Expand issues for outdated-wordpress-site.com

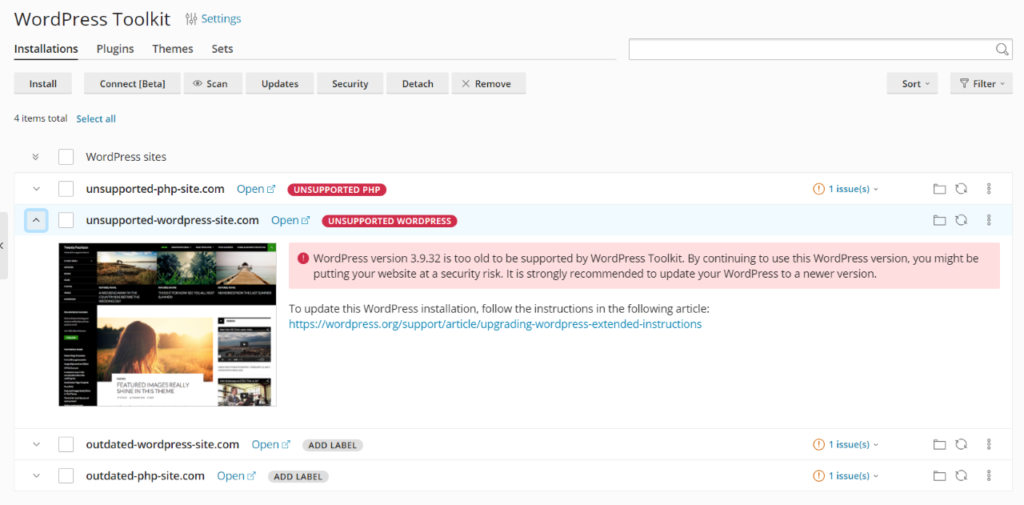[x=846, y=444]
